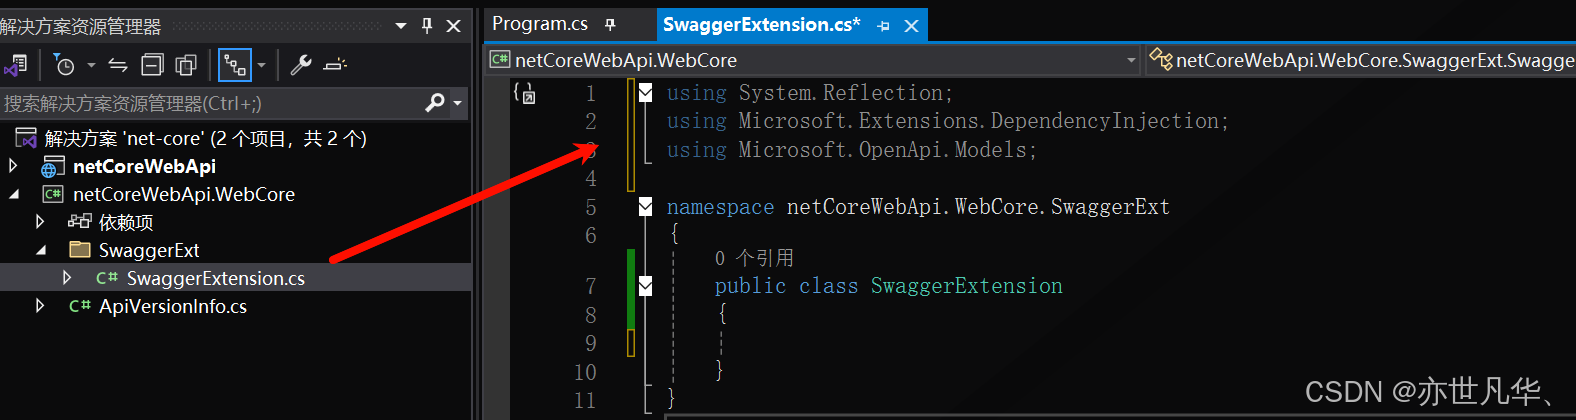Toggle auto-hide pin on Solution Explorer panel

tap(427, 25)
